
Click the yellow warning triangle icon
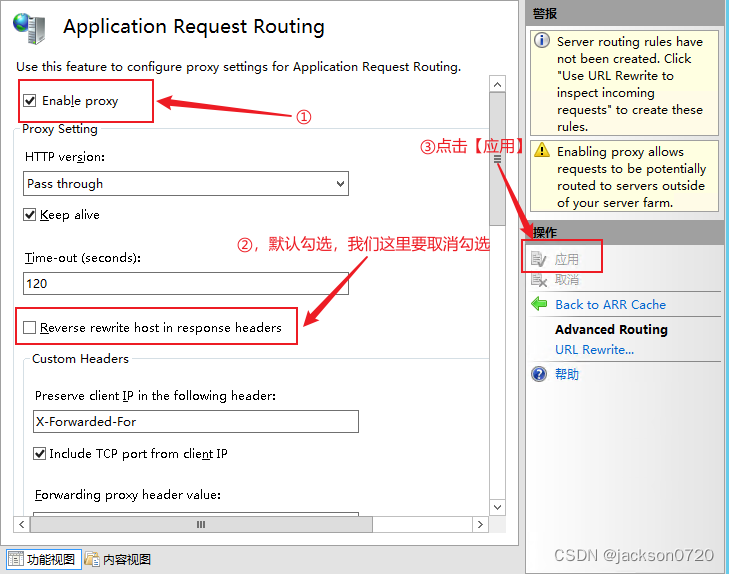542,151
